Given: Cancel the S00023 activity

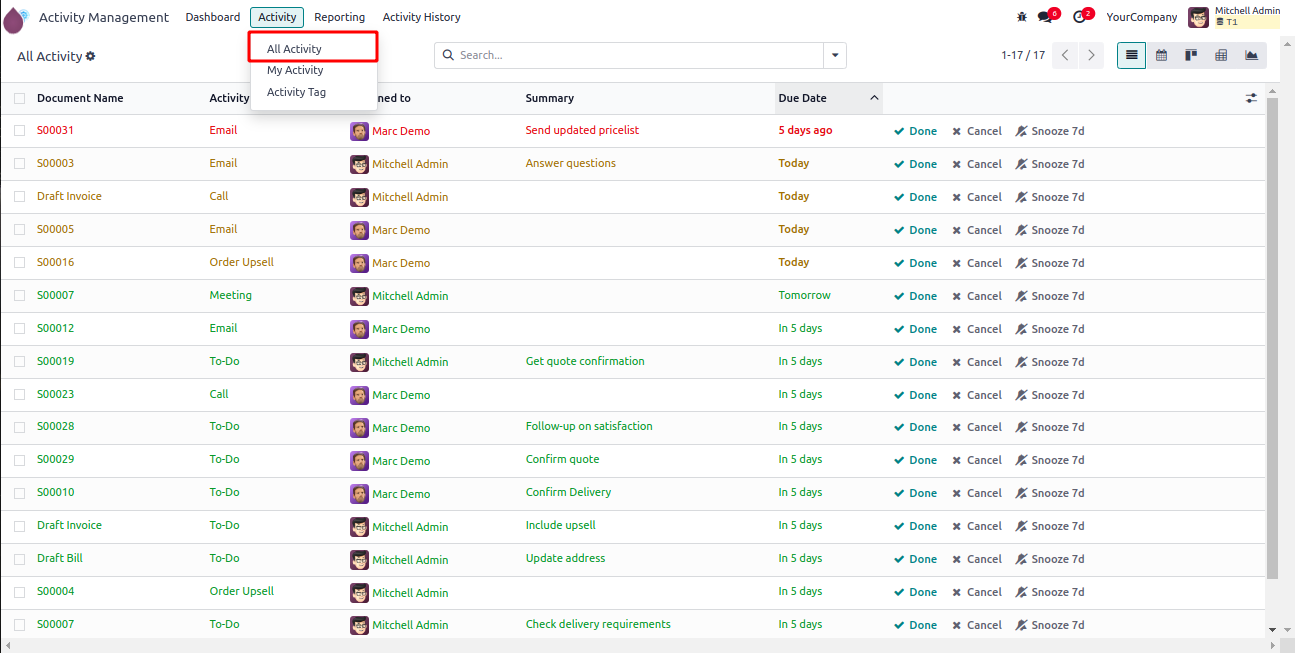Looking at the screenshot, I should click(x=977, y=395).
